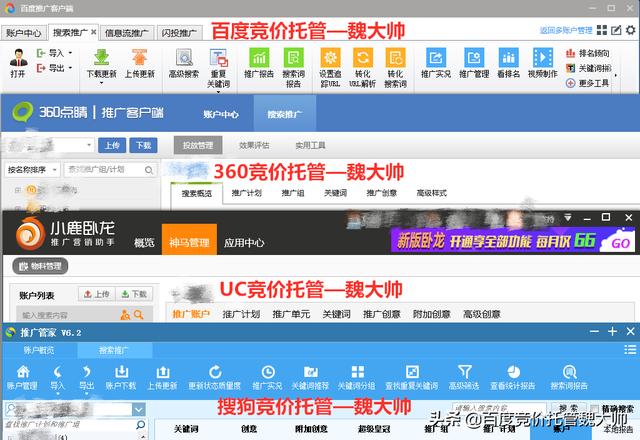Screen dimensions: 640x440
Task: Open 关键词推荐 icon in Sogou 推广管家
Action: tap(310, 372)
